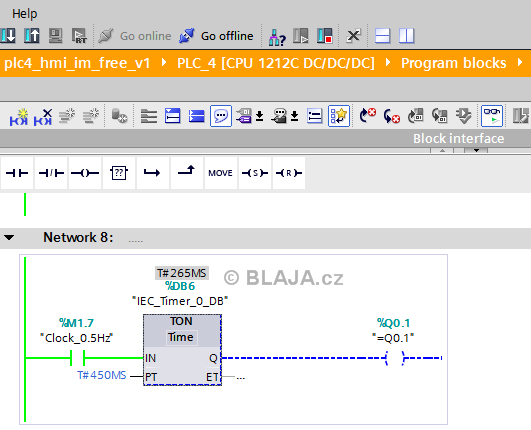Image resolution: width=531 pixels, height=430 pixels.
Task: Toggle monitoring on/off glasses icon
Action: (x=492, y=116)
